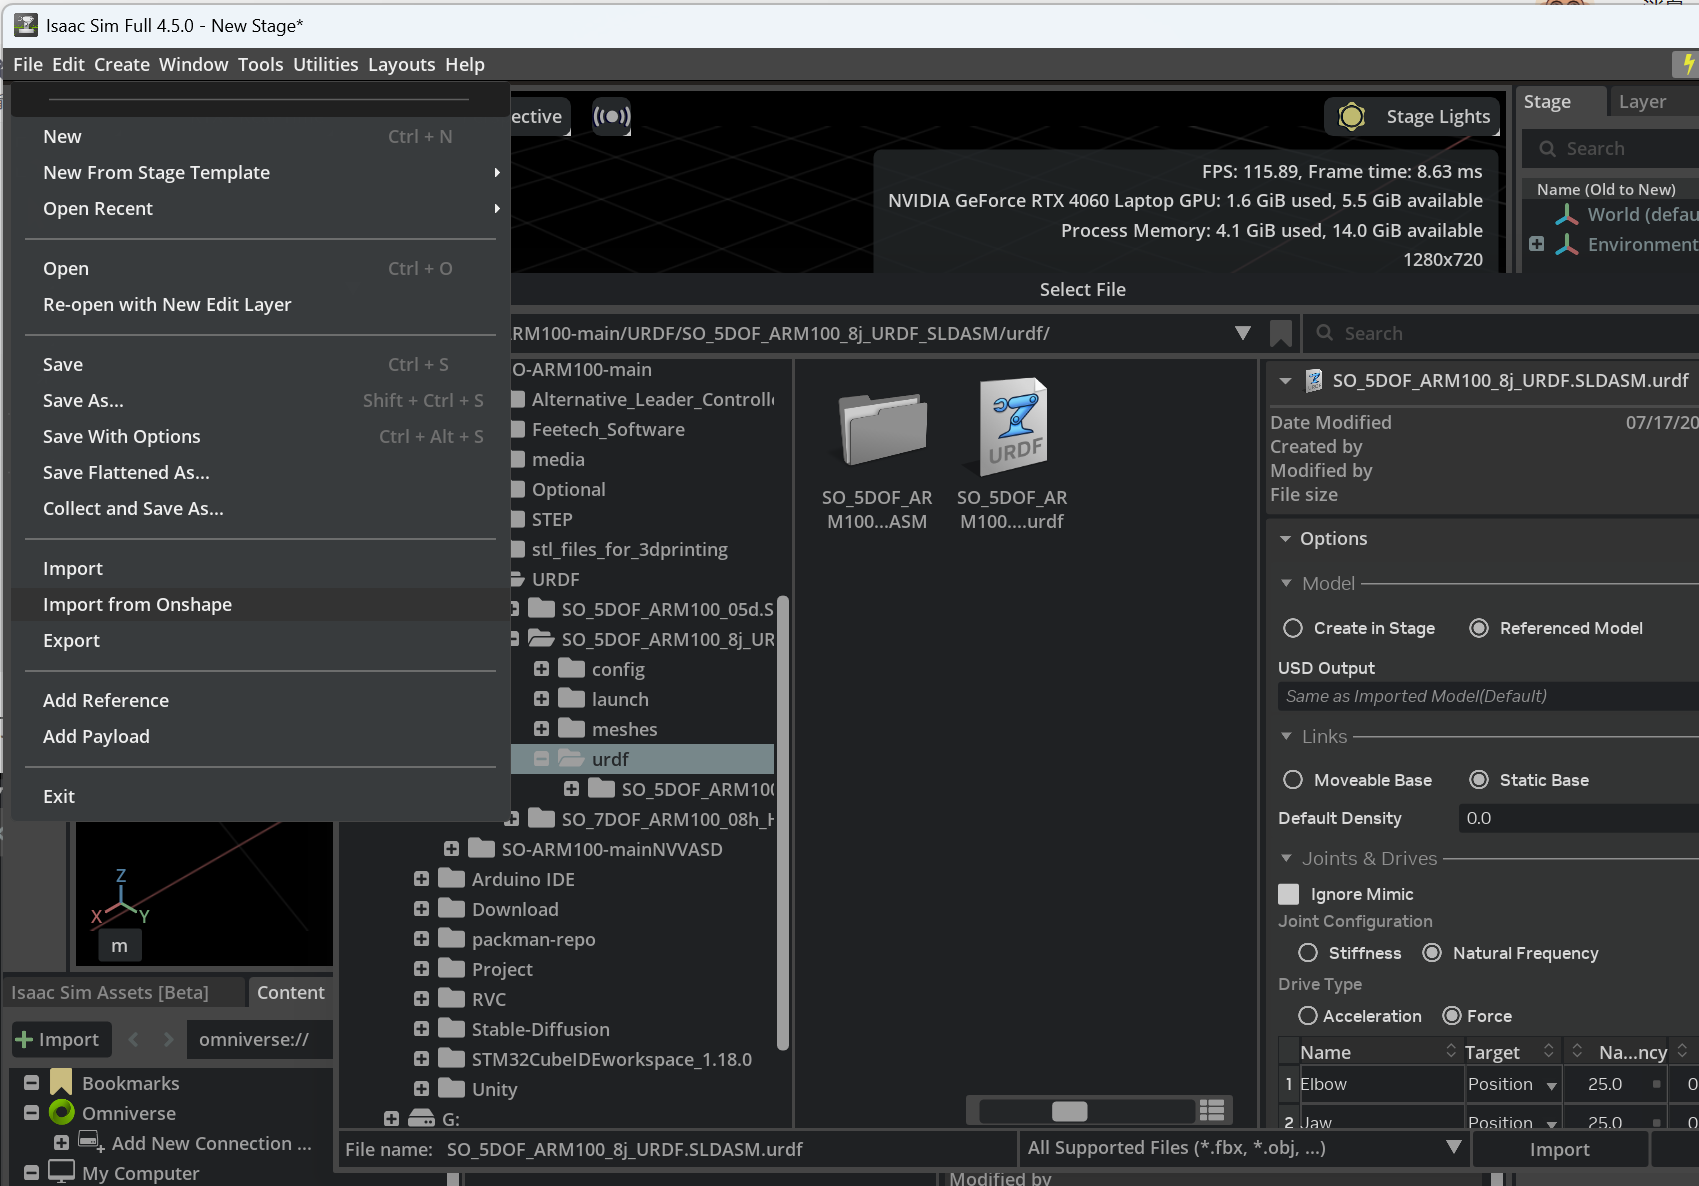The height and width of the screenshot is (1186, 1699).
Task: Click the m units button in viewport
Action: (x=119, y=945)
